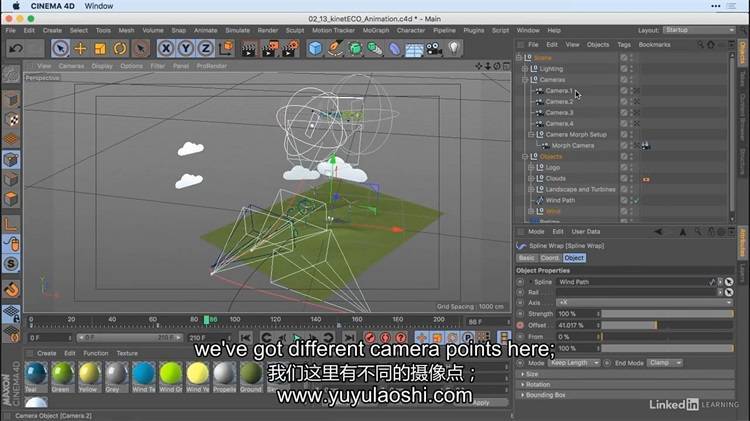The image size is (750, 421).
Task: Toggle visibility dot for Clouds
Action: 631,178
